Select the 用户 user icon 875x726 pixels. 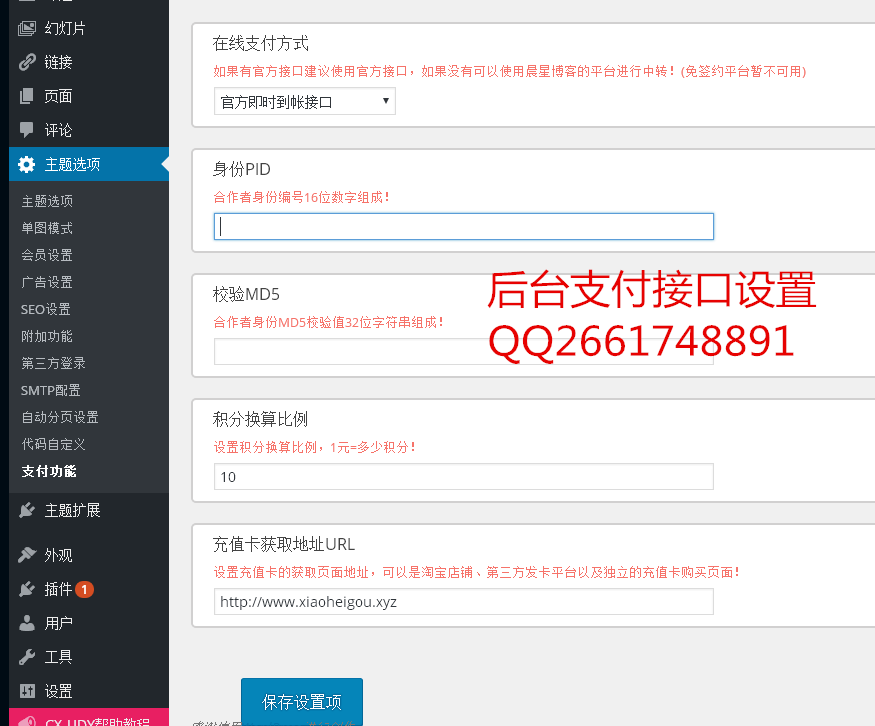coord(27,623)
